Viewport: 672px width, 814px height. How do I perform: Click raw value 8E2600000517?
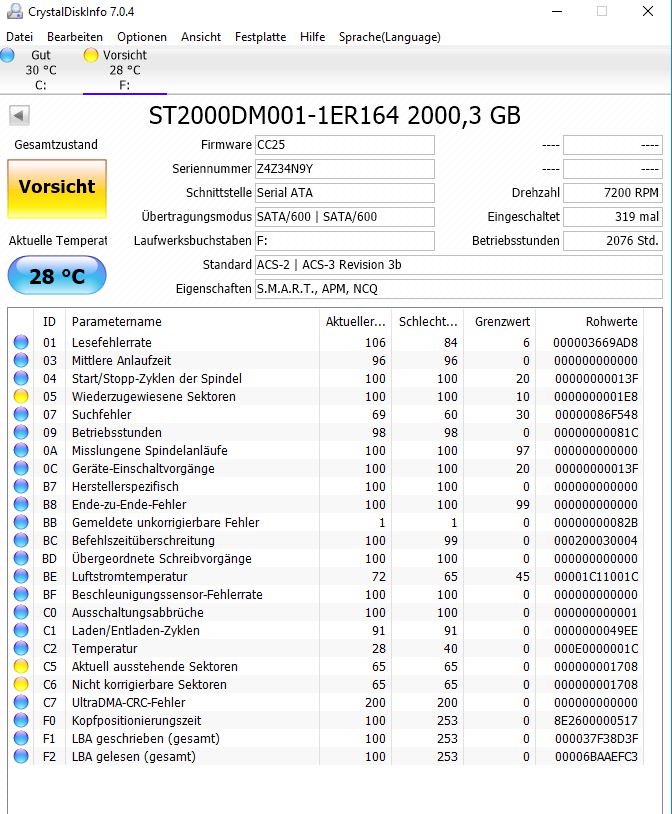pyautogui.click(x=596, y=721)
